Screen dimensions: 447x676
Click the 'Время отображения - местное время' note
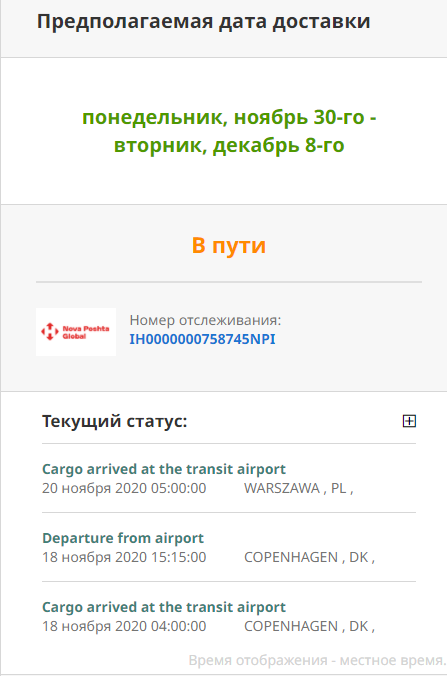(x=317, y=660)
